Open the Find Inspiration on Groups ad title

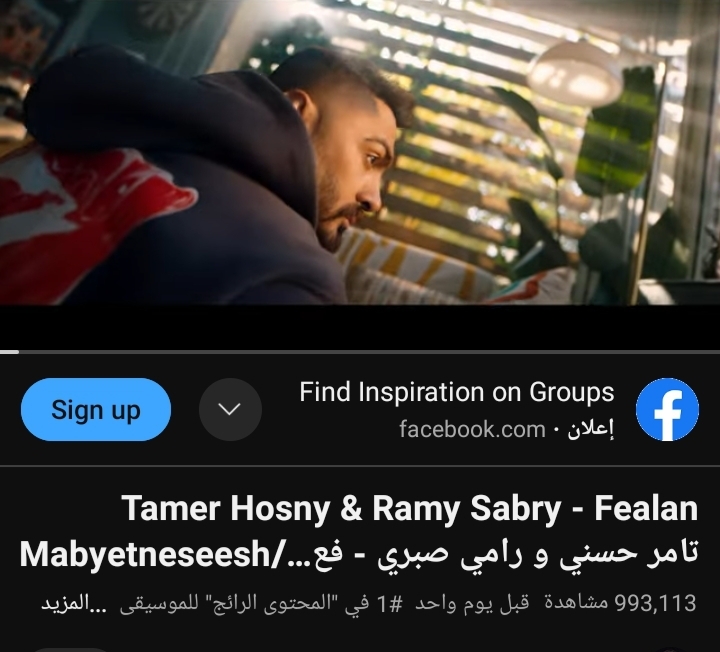[x=457, y=393]
